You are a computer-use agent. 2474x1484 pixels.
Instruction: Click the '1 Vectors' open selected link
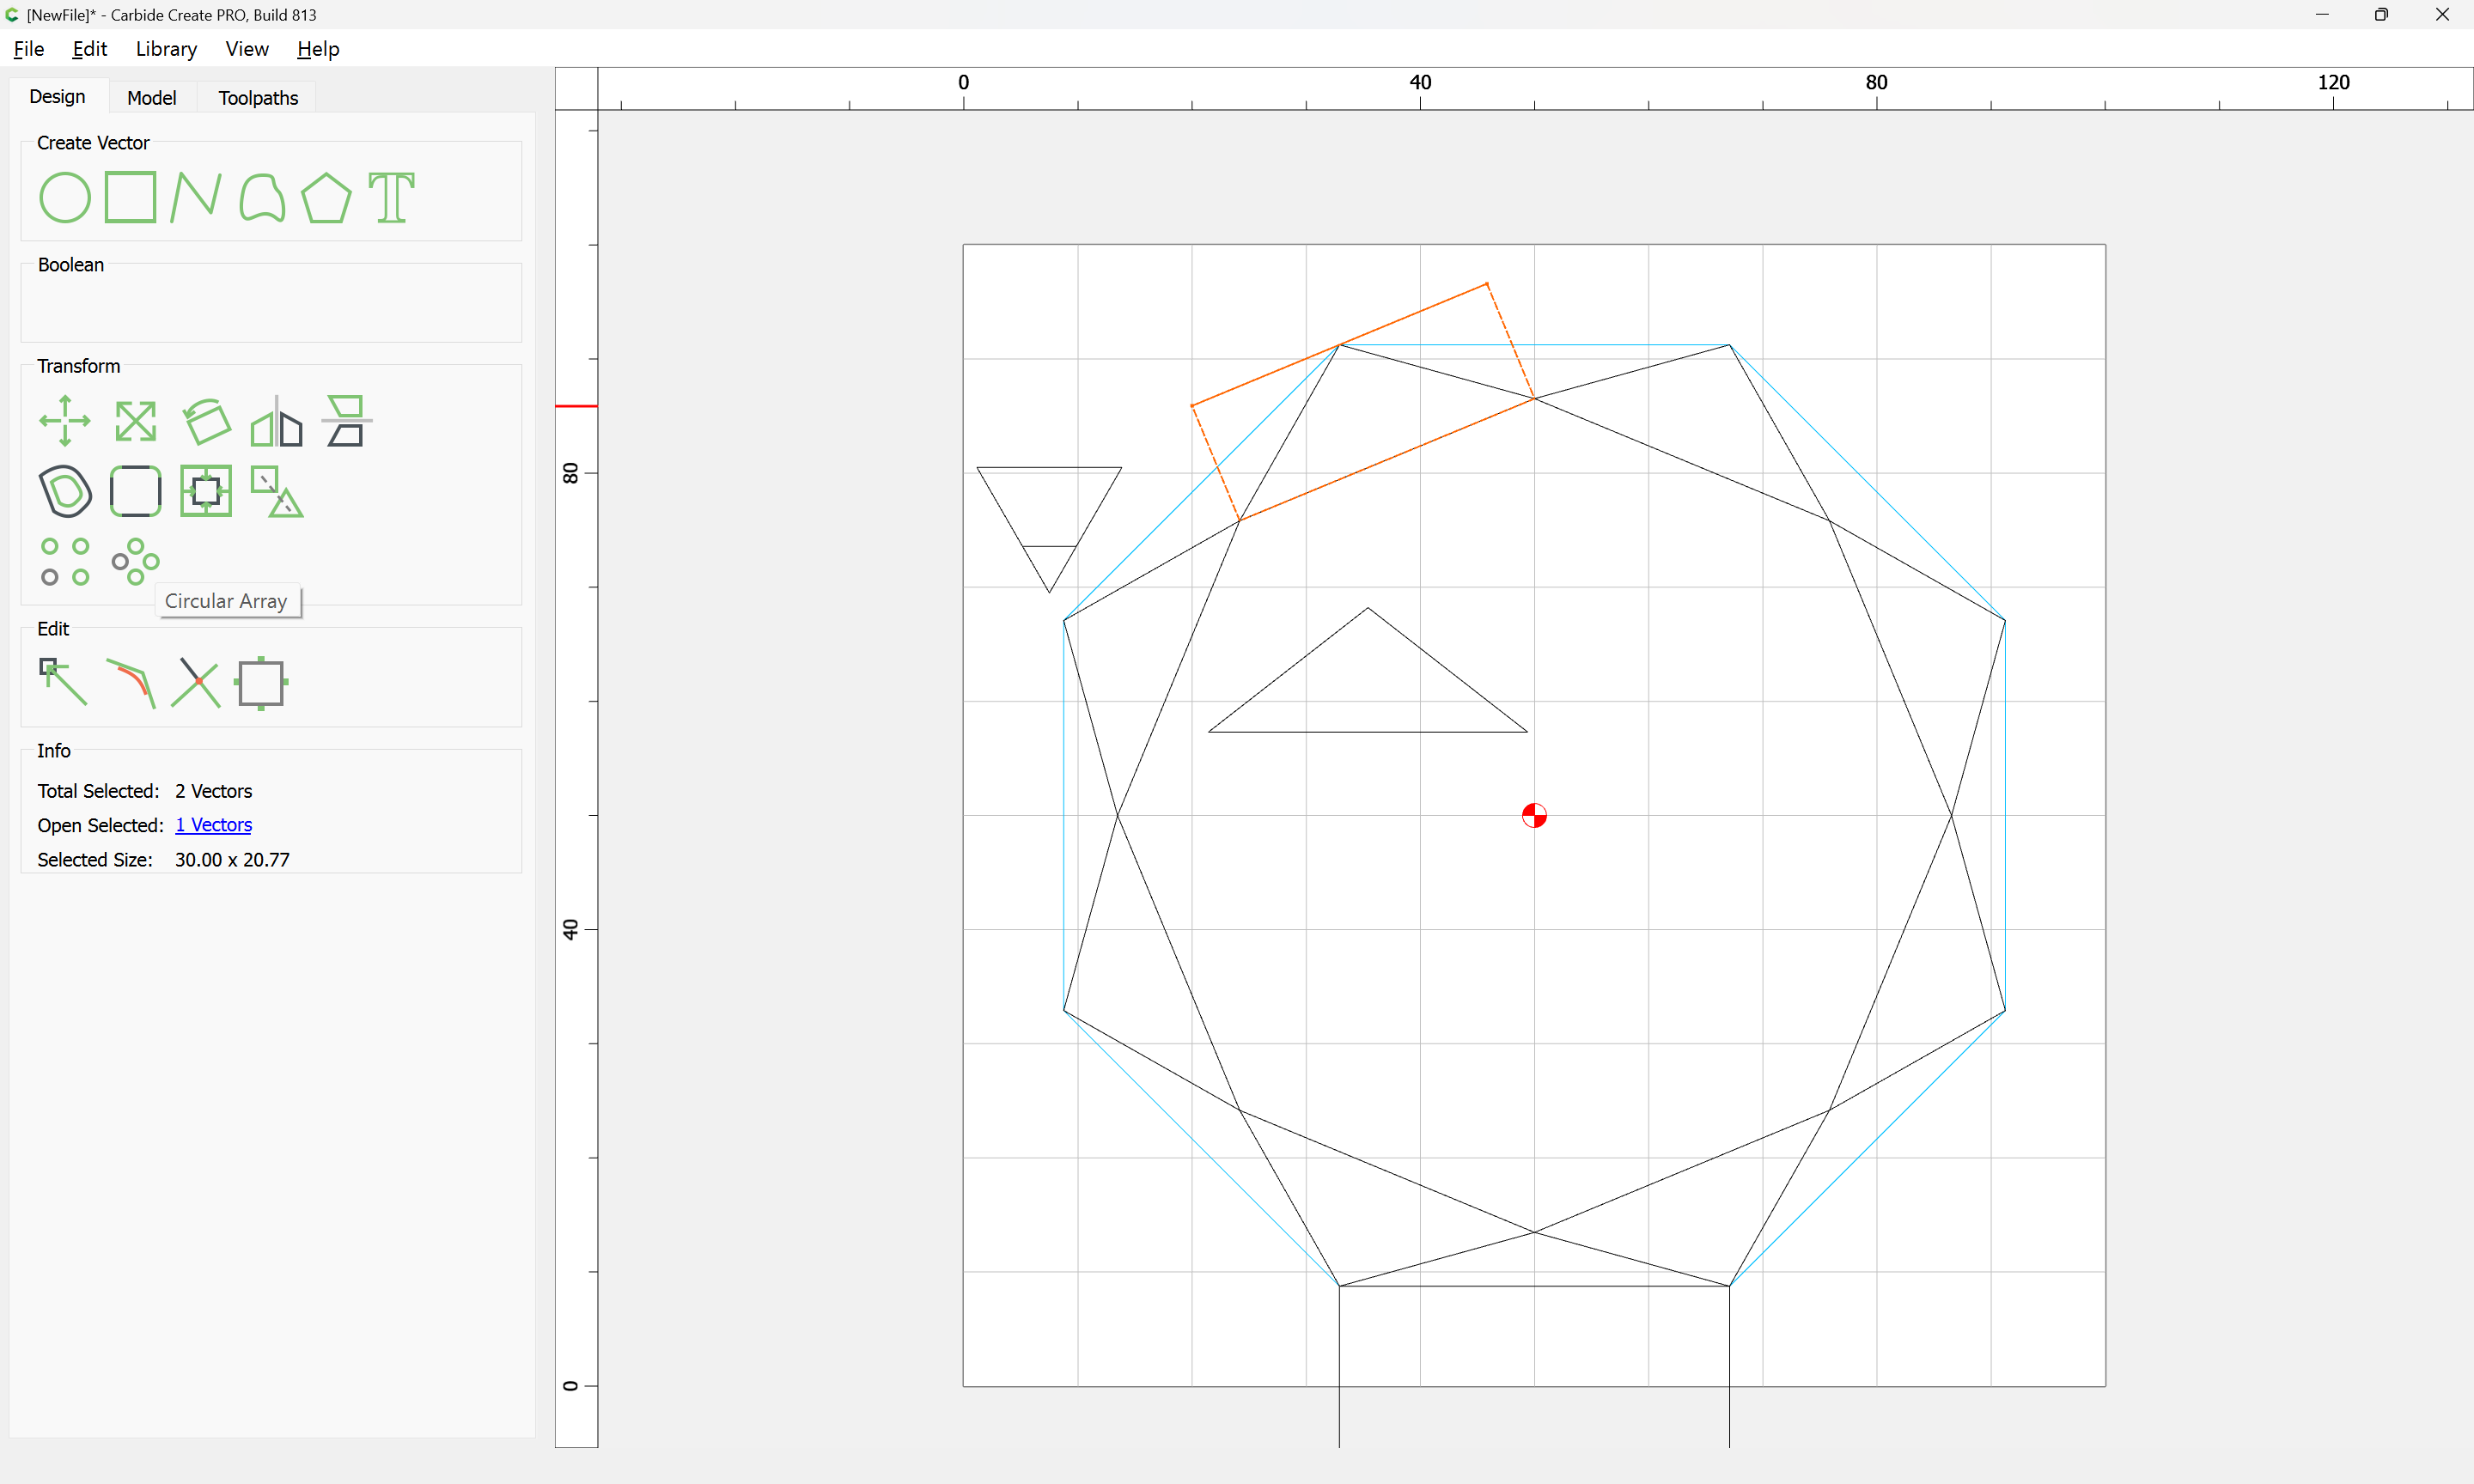213,825
